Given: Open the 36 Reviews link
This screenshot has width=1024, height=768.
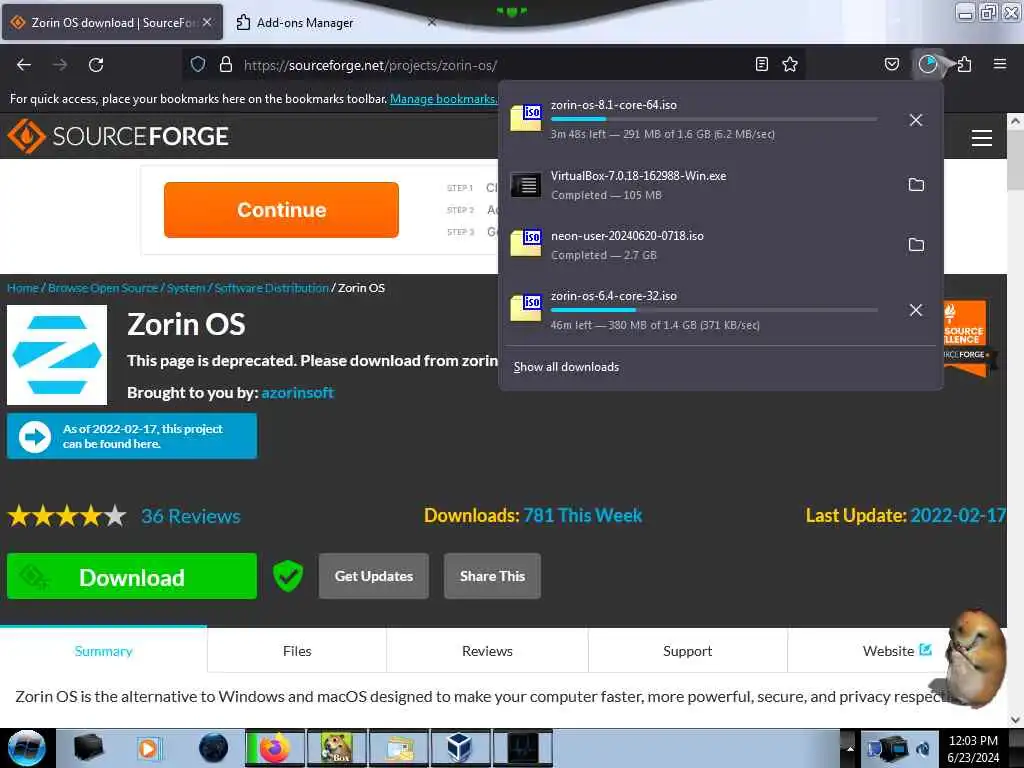Looking at the screenshot, I should point(191,516).
